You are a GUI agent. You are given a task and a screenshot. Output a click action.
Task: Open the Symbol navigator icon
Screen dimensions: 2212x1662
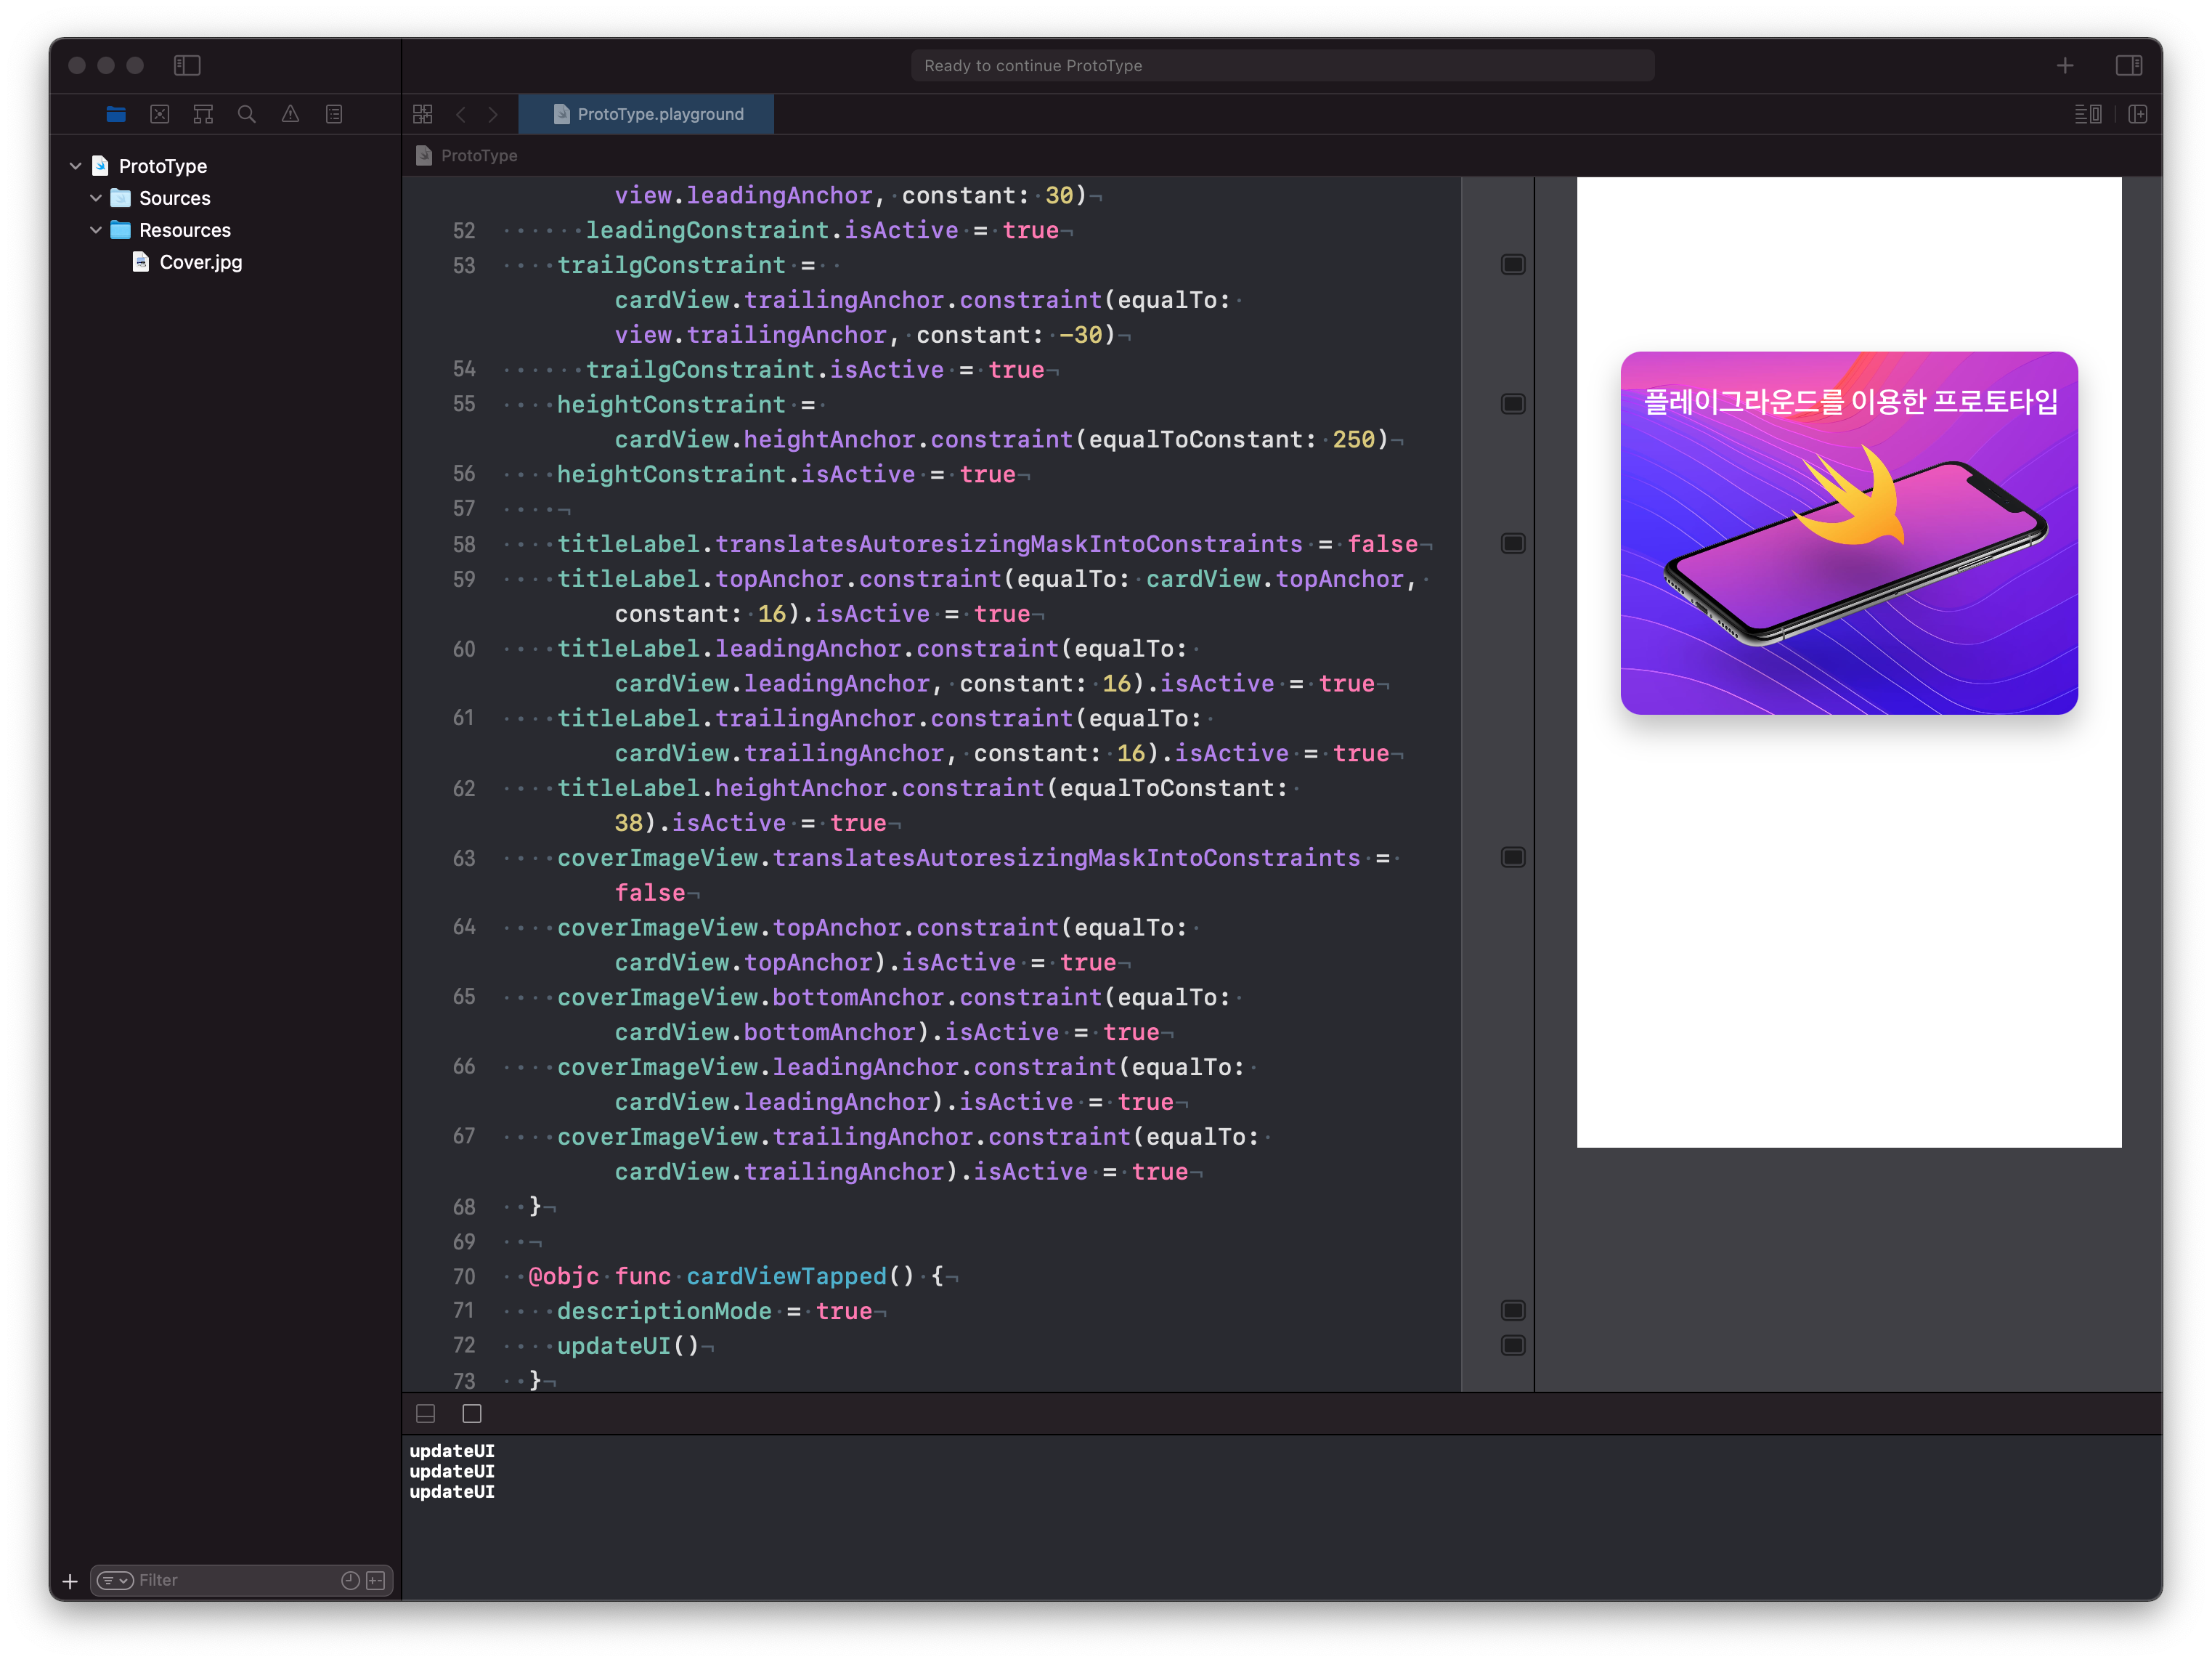coord(203,114)
